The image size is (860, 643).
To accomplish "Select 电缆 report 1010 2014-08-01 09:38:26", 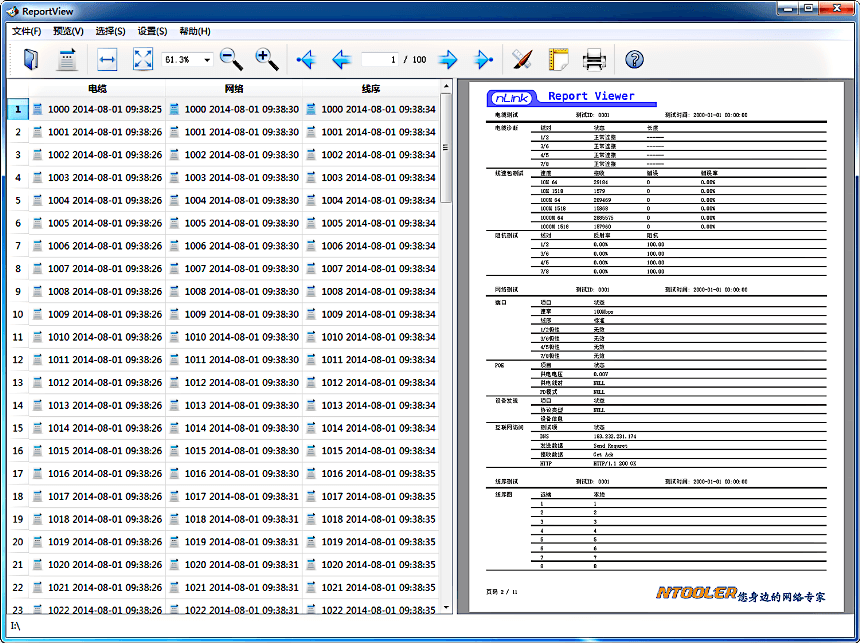I will (x=104, y=337).
